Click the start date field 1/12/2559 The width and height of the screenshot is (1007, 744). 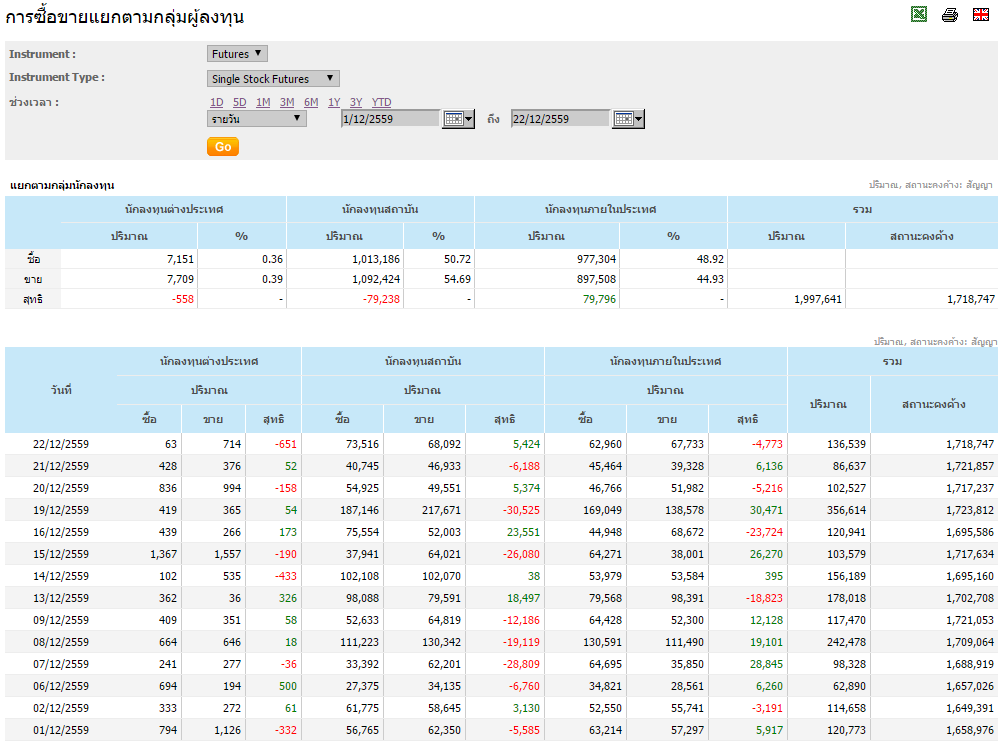[390, 119]
